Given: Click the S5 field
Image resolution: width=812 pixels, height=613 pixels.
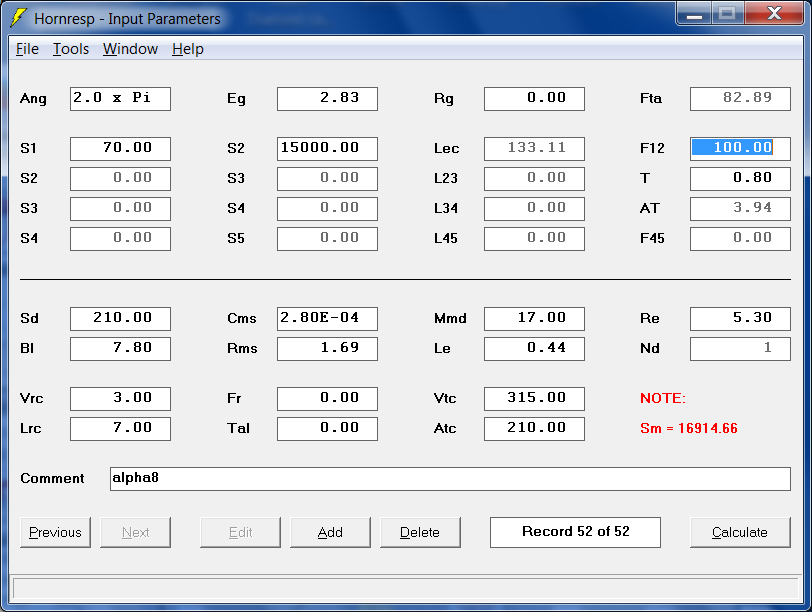Looking at the screenshot, I should click(327, 239).
